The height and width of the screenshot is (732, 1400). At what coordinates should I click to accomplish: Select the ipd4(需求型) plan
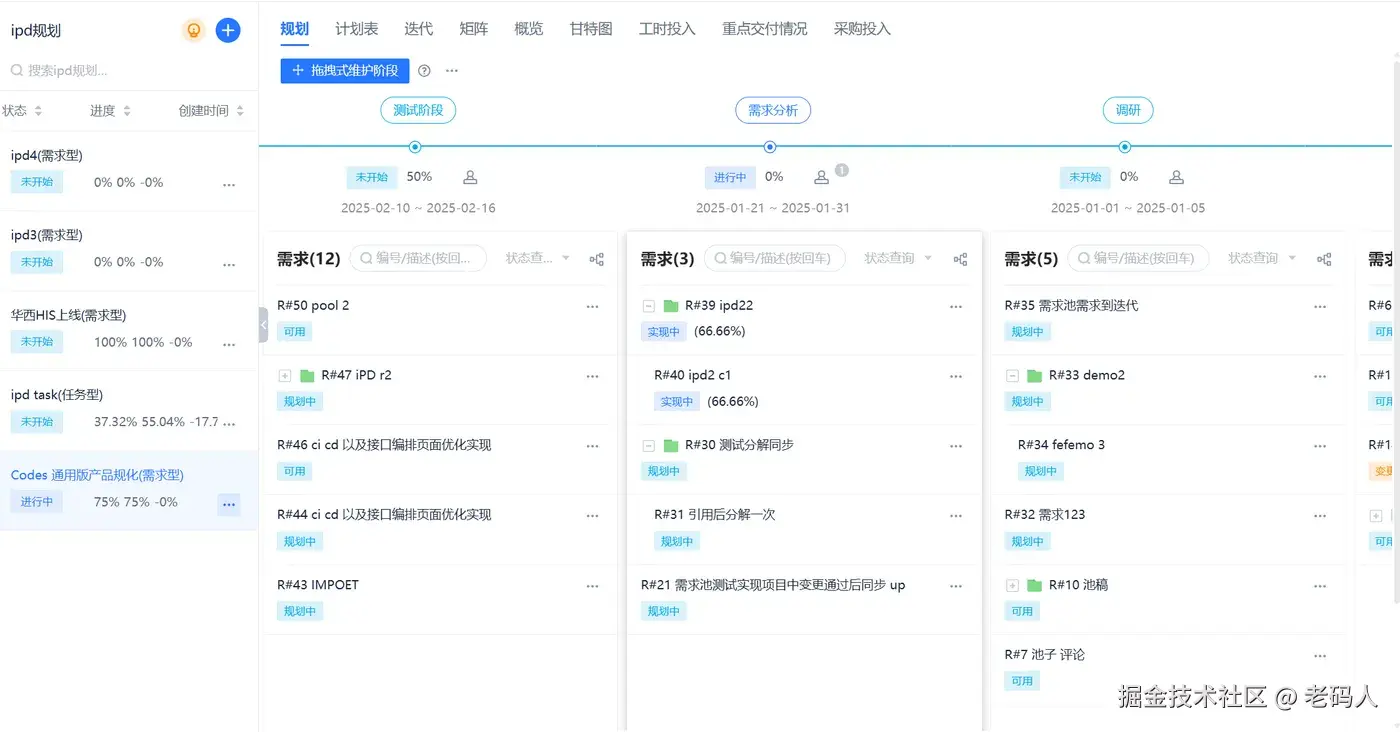coord(129,171)
